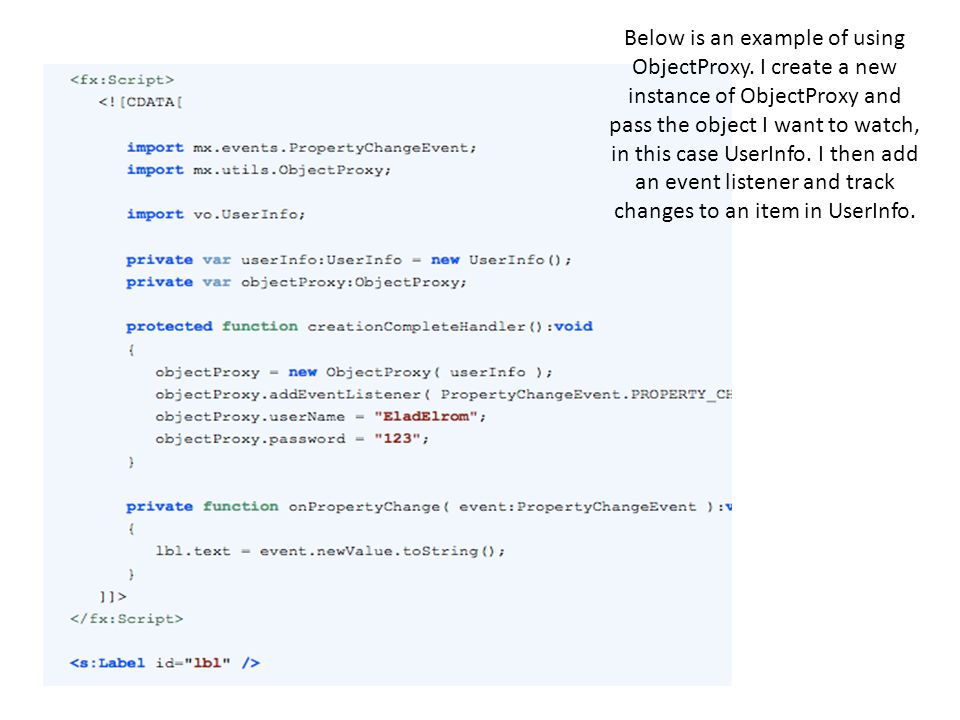Select the mx.utils.ObjectProxy import line
This screenshot has width=960, height=720.
point(258,170)
